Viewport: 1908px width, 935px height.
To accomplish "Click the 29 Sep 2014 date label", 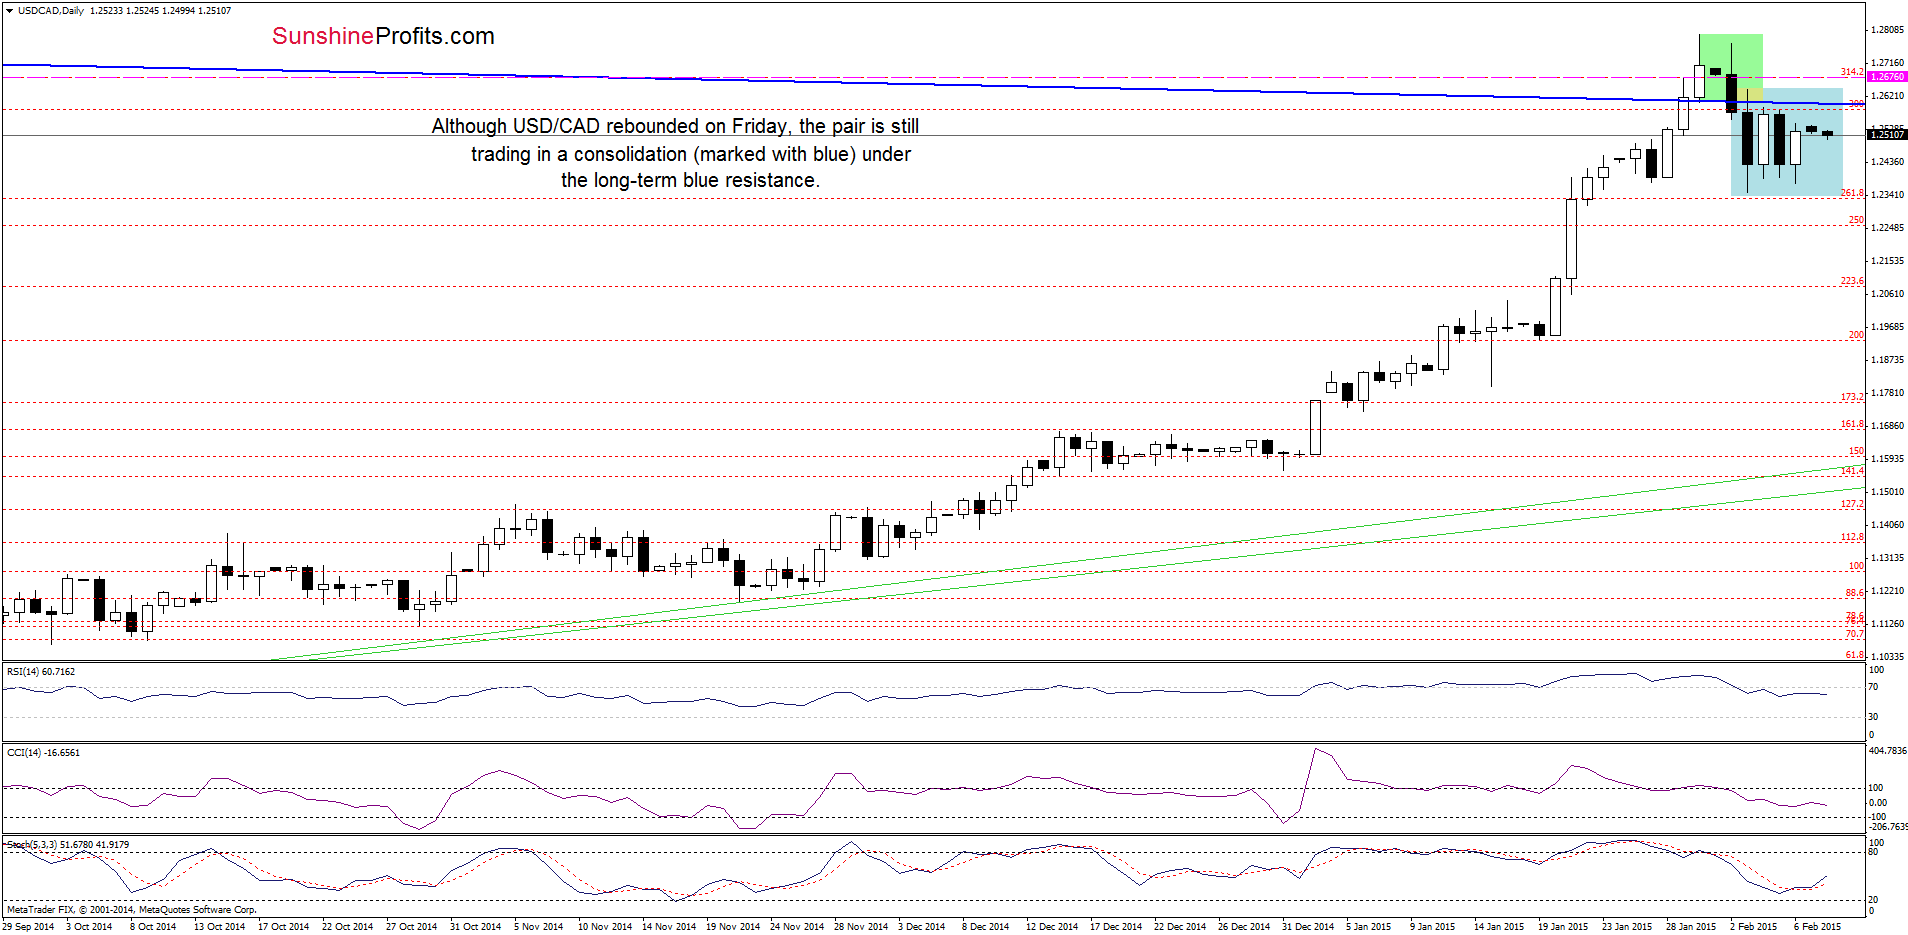I will tap(28, 926).
